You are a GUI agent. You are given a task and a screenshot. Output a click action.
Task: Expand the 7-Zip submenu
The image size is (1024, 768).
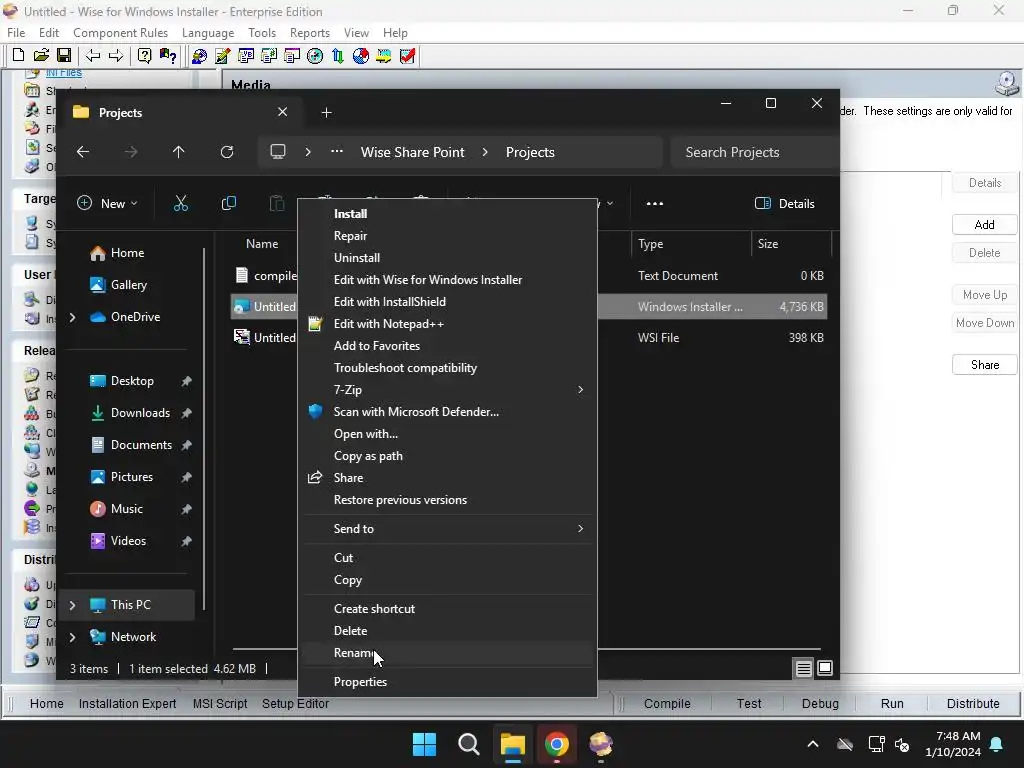580,390
